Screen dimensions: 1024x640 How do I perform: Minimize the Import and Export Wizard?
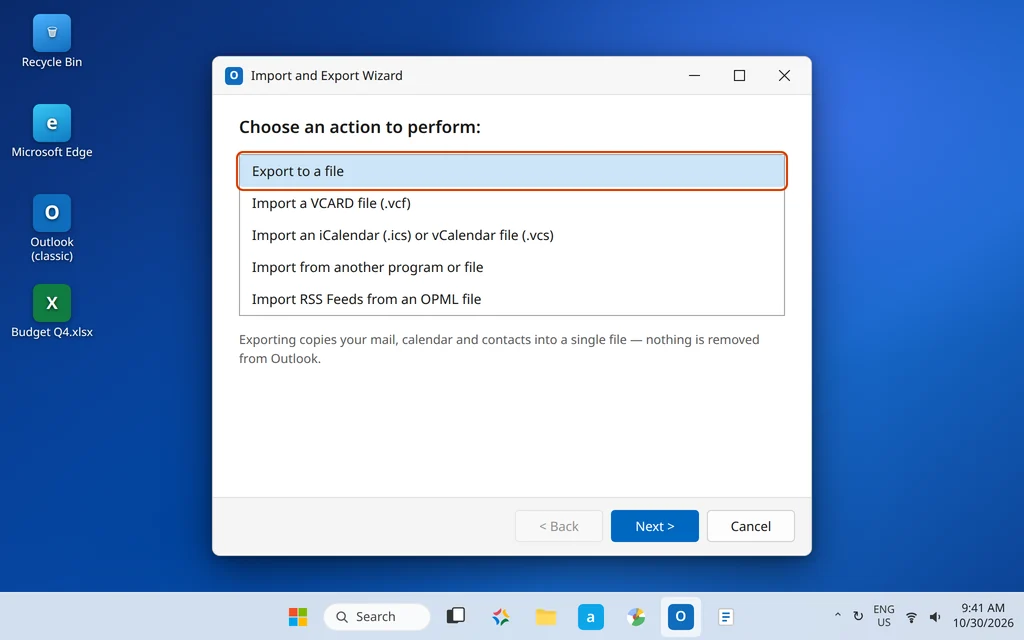pos(694,76)
